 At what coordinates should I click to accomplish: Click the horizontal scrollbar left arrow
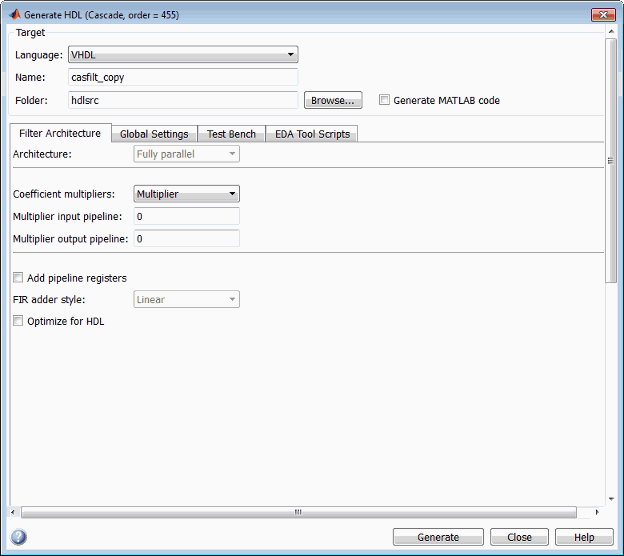[x=13, y=512]
